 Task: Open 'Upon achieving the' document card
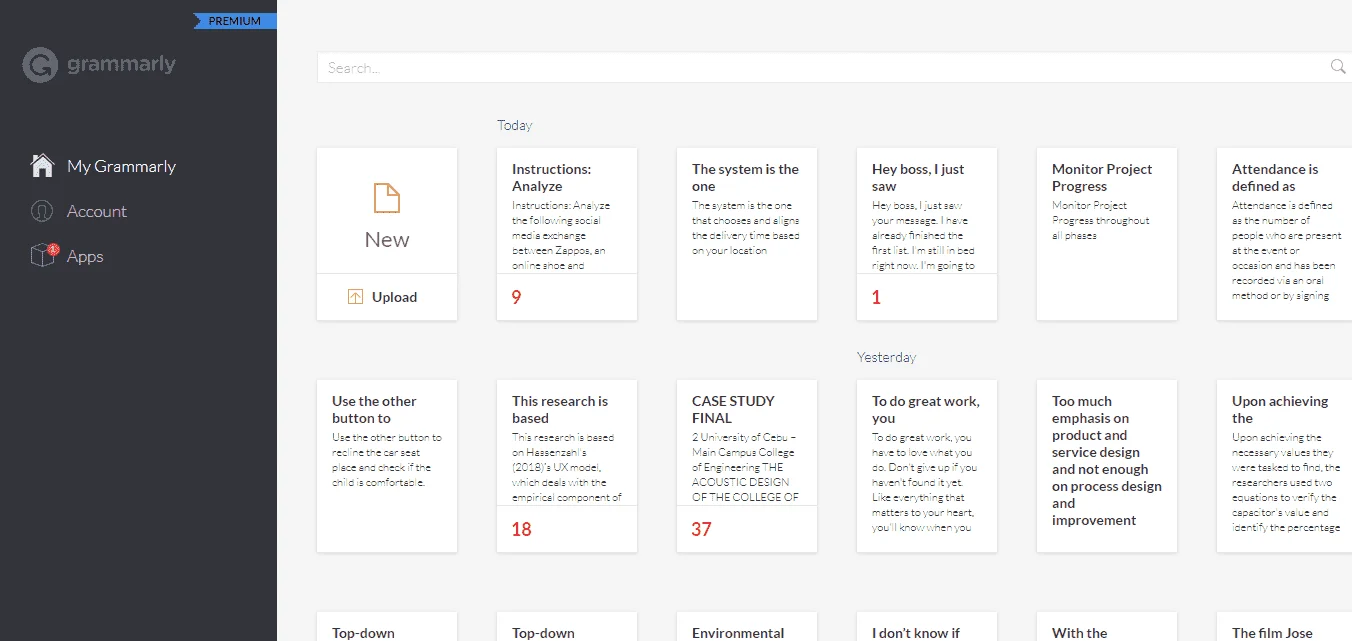1284,466
